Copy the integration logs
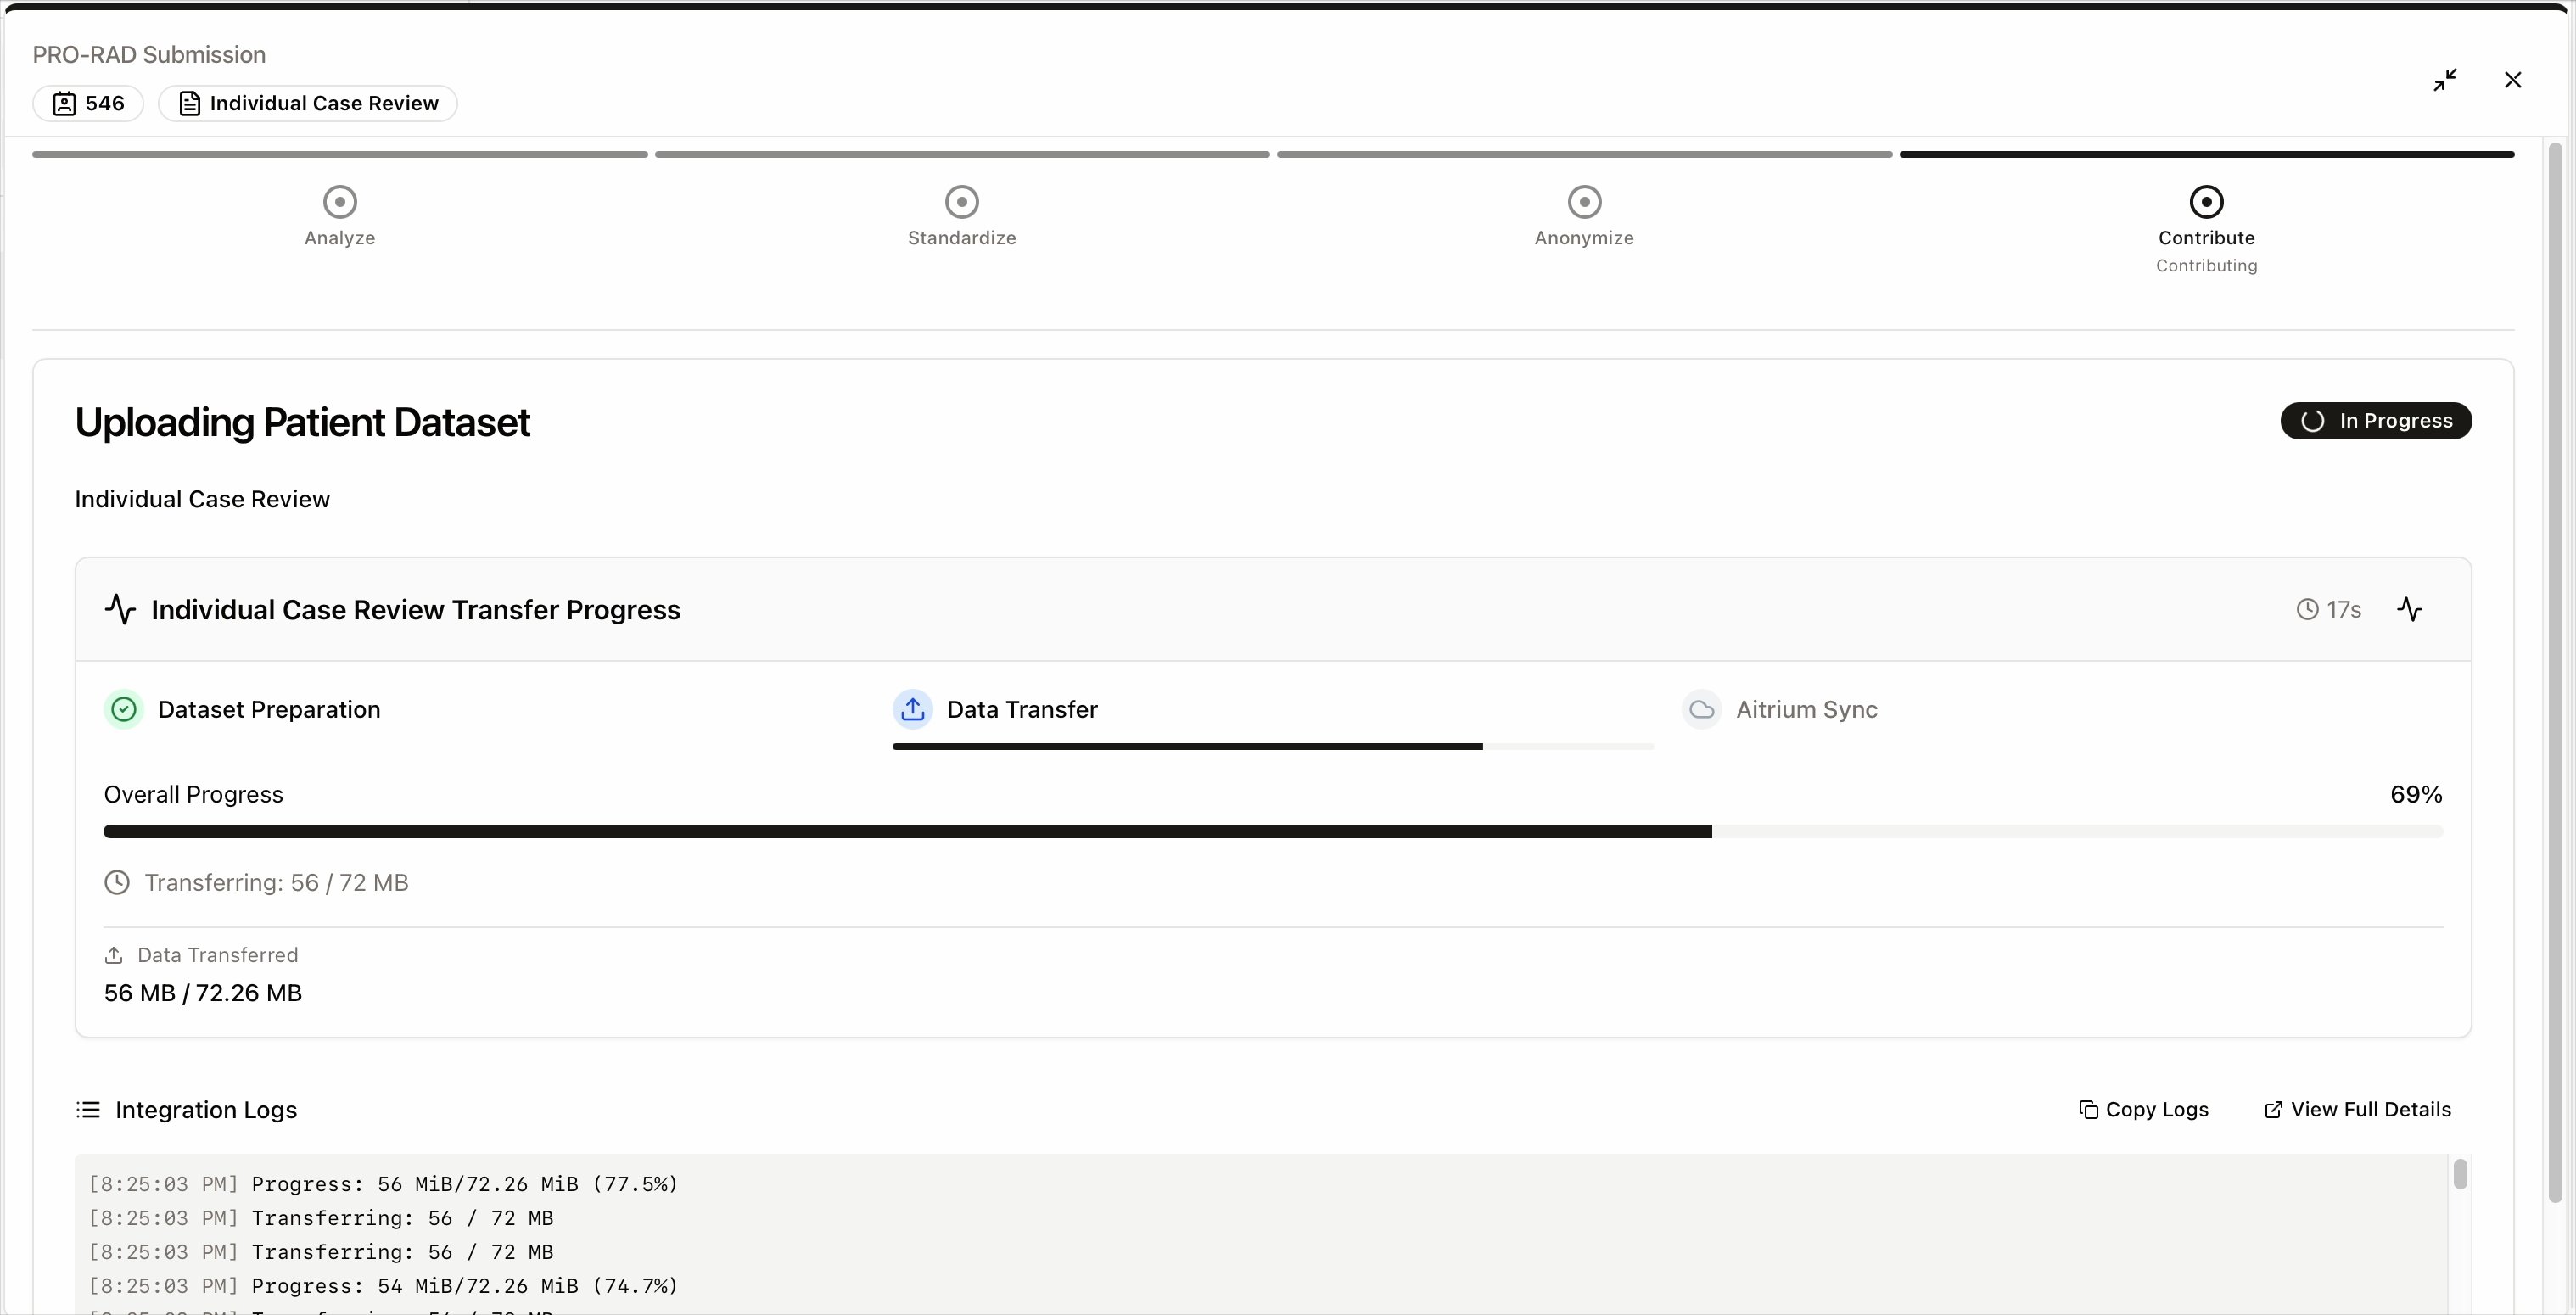This screenshot has height=1315, width=2576. (x=2143, y=1110)
